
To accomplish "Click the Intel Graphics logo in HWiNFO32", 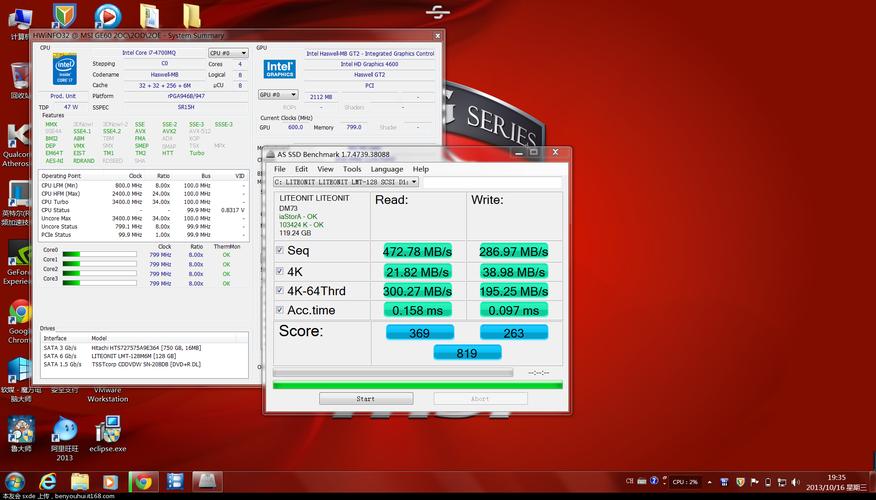I will pyautogui.click(x=279, y=69).
